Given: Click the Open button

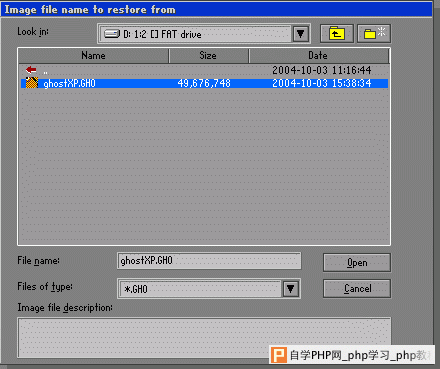Looking at the screenshot, I should click(357, 263).
